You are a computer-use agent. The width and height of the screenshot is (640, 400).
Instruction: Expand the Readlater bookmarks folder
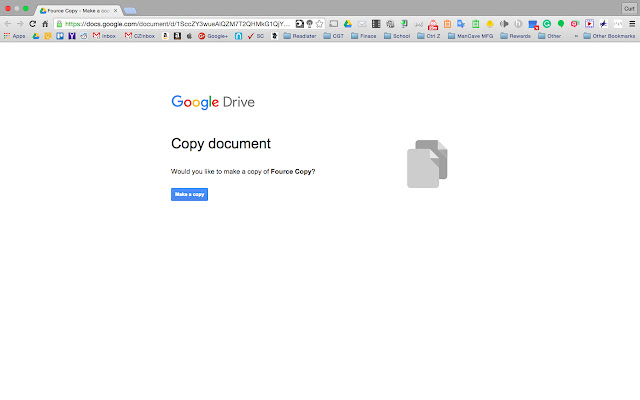[x=300, y=36]
